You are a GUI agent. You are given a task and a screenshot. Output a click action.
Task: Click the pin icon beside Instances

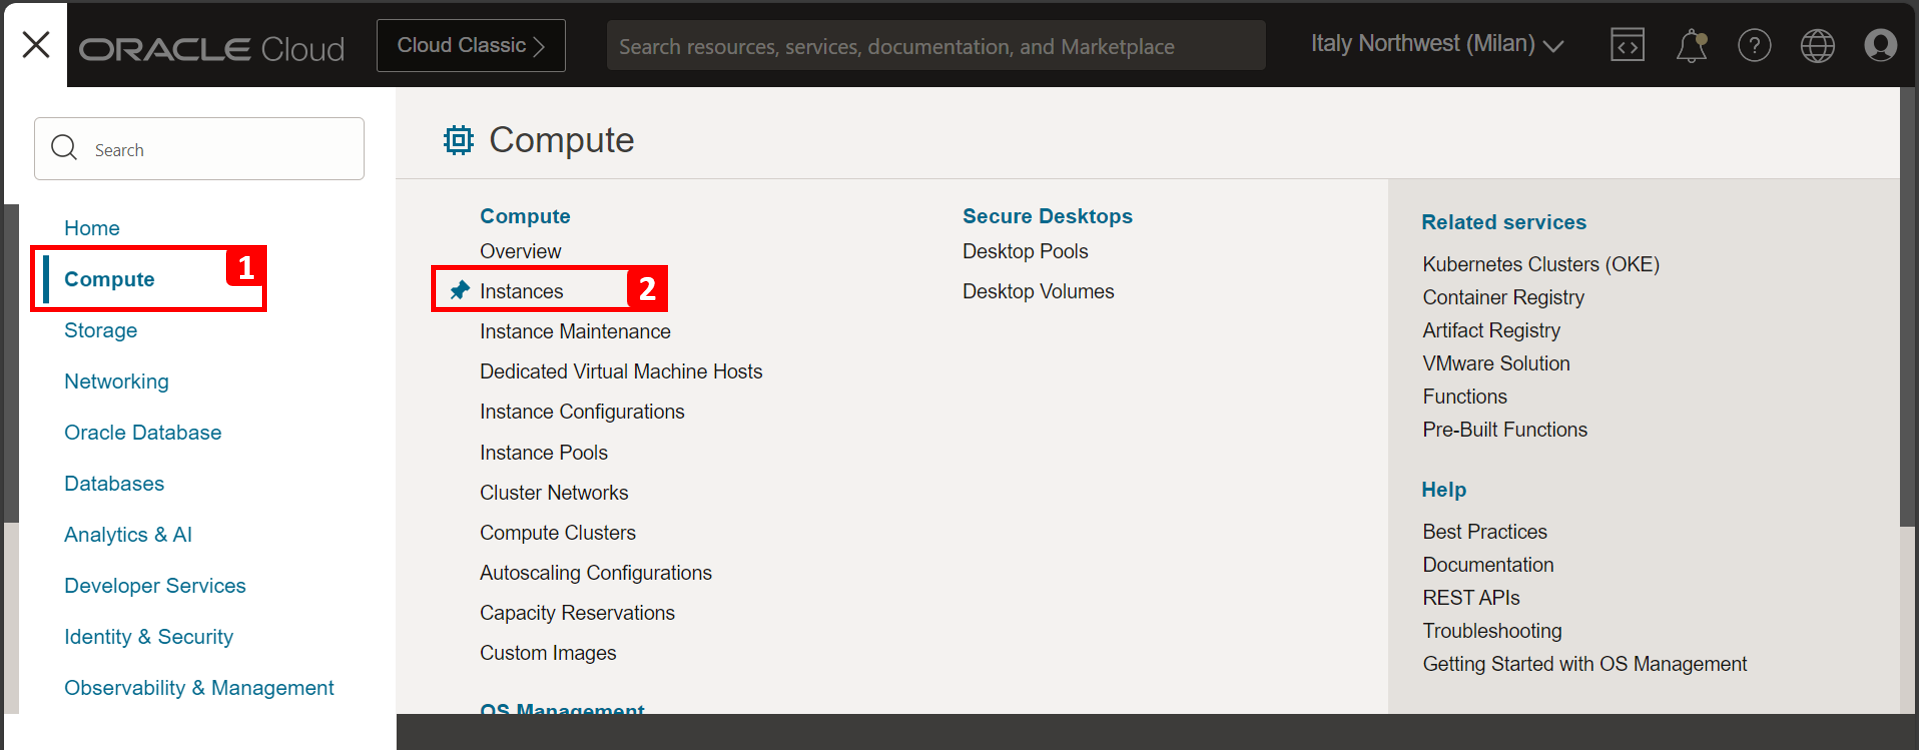[459, 291]
